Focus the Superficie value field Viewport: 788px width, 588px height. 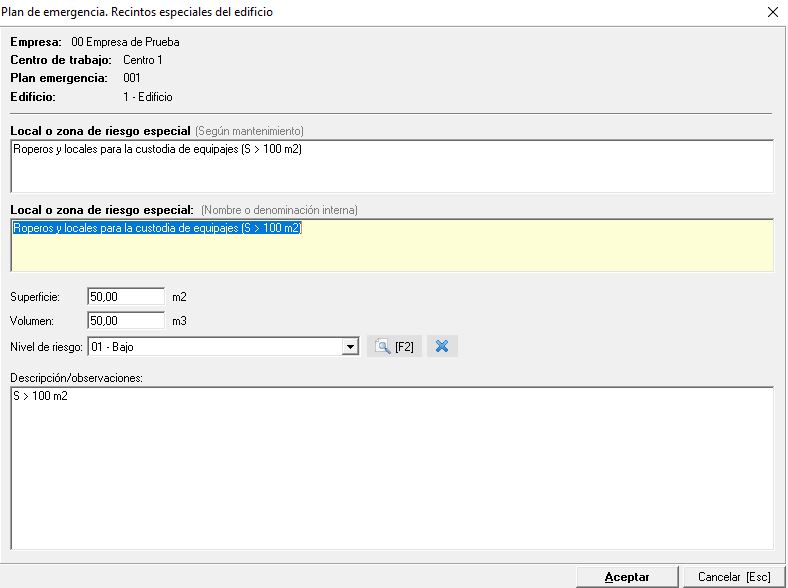(125, 297)
